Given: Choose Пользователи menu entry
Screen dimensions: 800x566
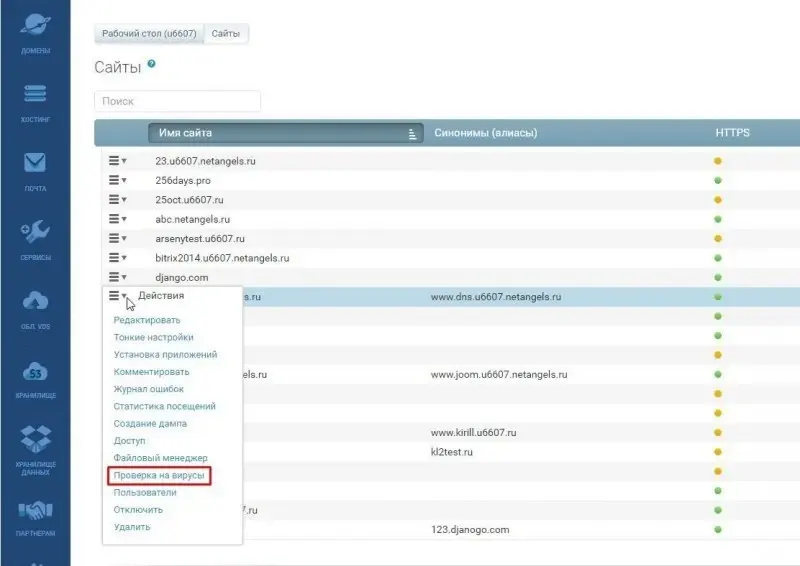Looking at the screenshot, I should 145,493.
